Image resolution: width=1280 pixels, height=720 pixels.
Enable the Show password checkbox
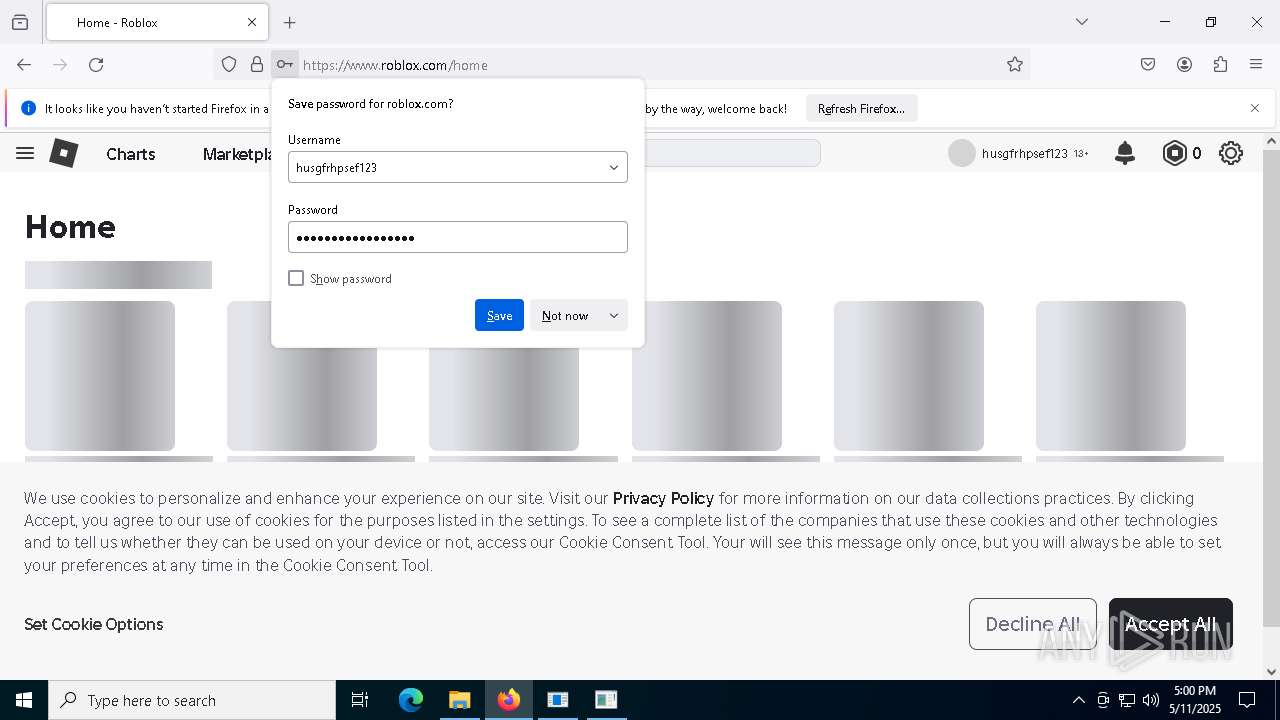296,278
